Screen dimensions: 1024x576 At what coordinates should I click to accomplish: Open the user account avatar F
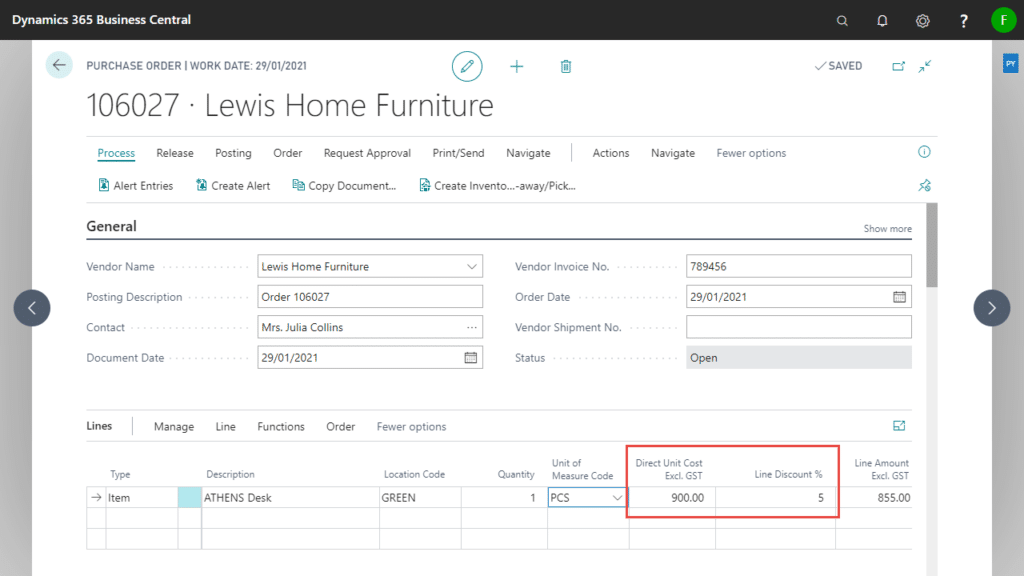point(1003,20)
